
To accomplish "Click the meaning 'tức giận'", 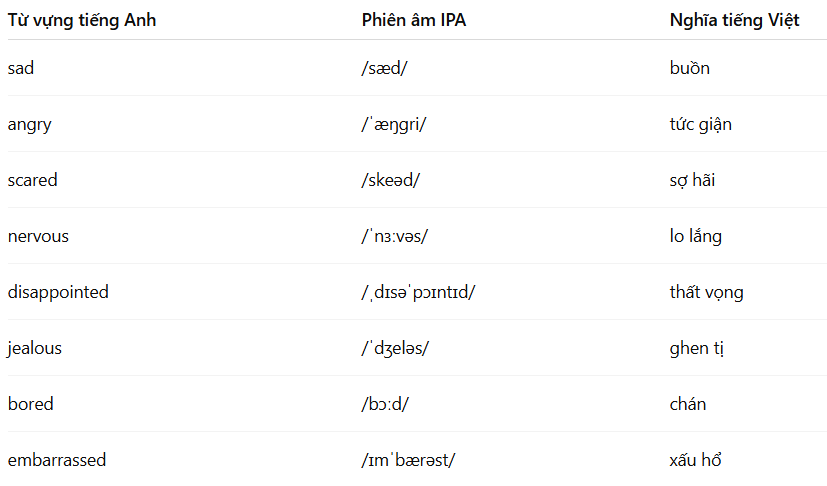I will click(700, 125).
